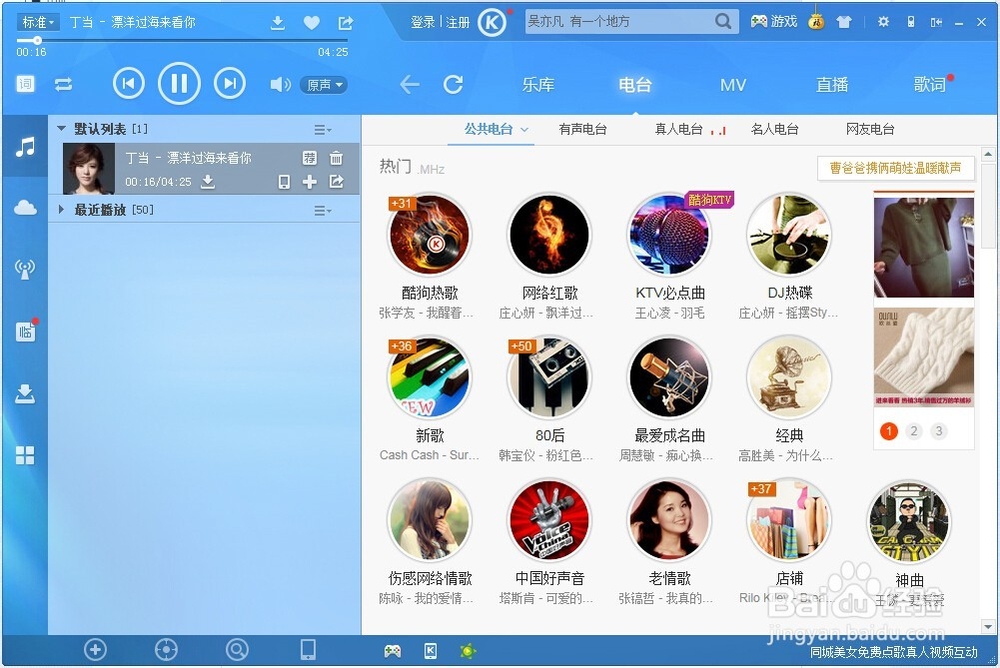1000x668 pixels.
Task: Toggle the 原声 accompaniment switch
Action: tap(323, 84)
